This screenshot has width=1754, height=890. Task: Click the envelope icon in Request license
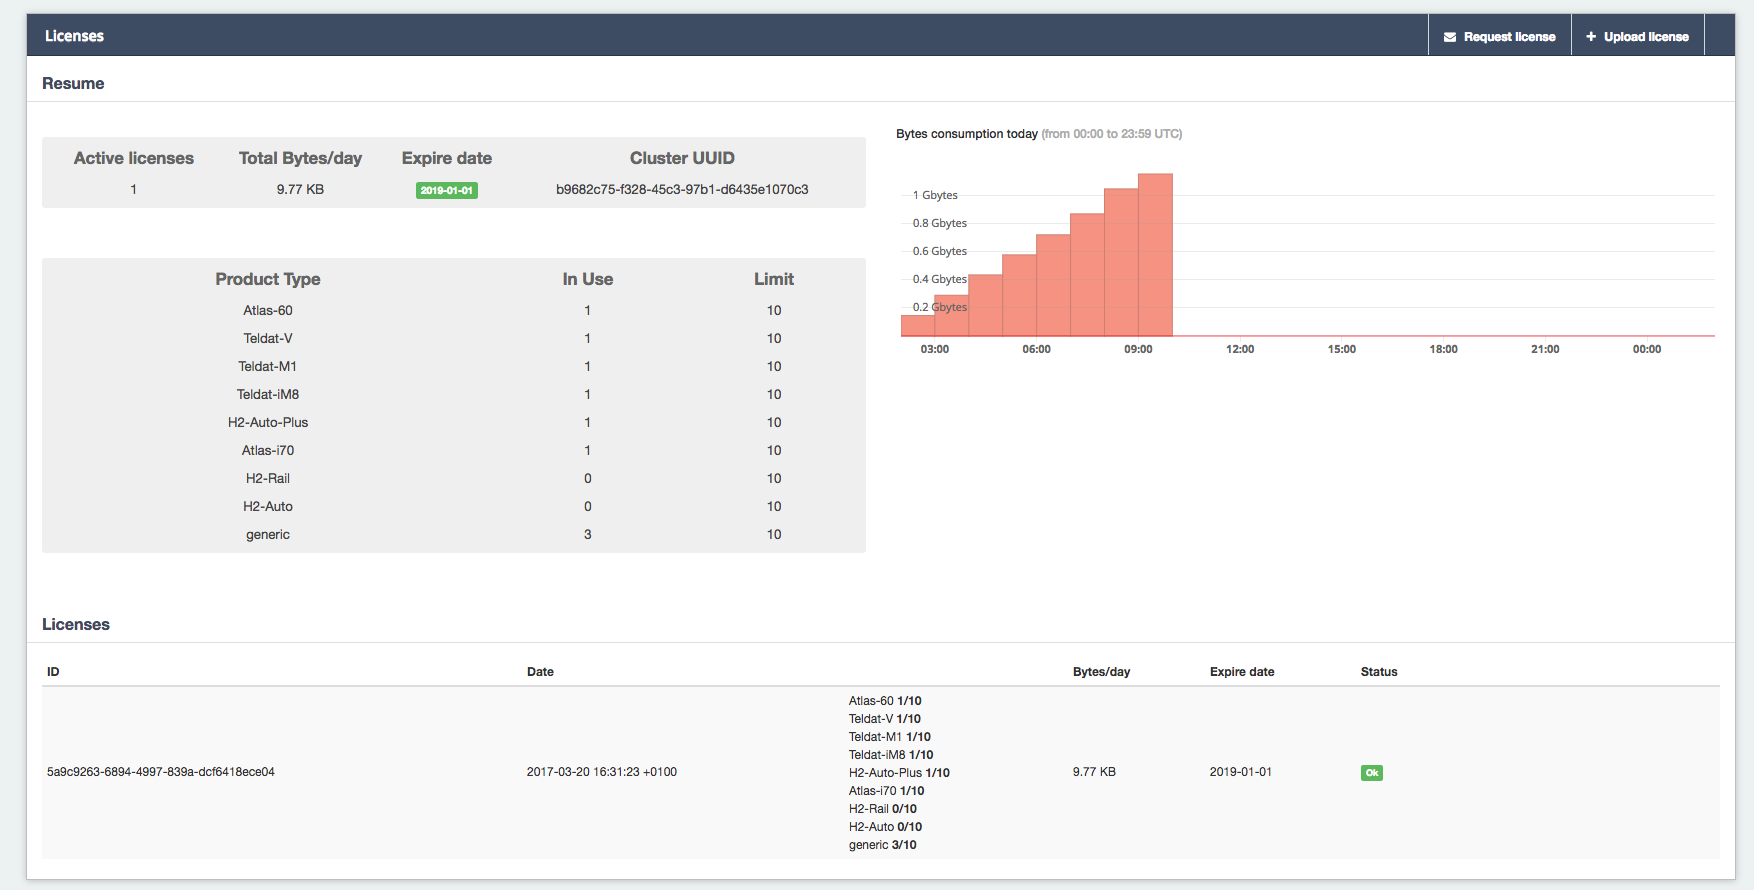pyautogui.click(x=1449, y=37)
